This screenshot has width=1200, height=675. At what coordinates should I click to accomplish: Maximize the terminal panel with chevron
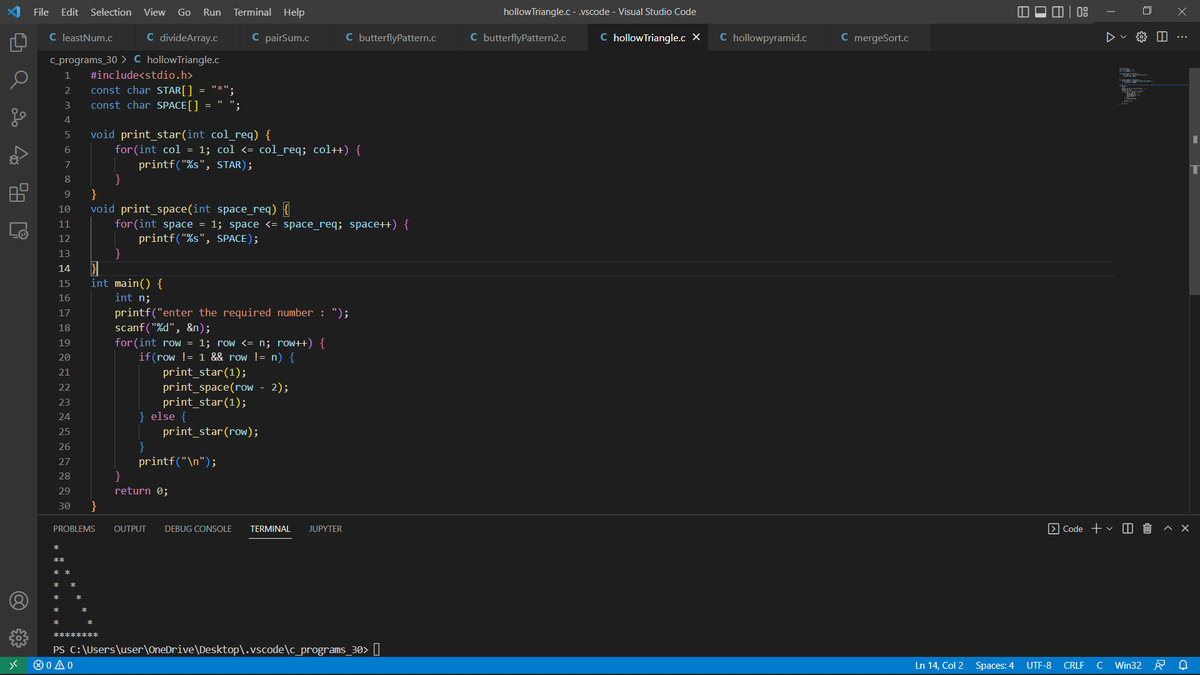click(1166, 528)
